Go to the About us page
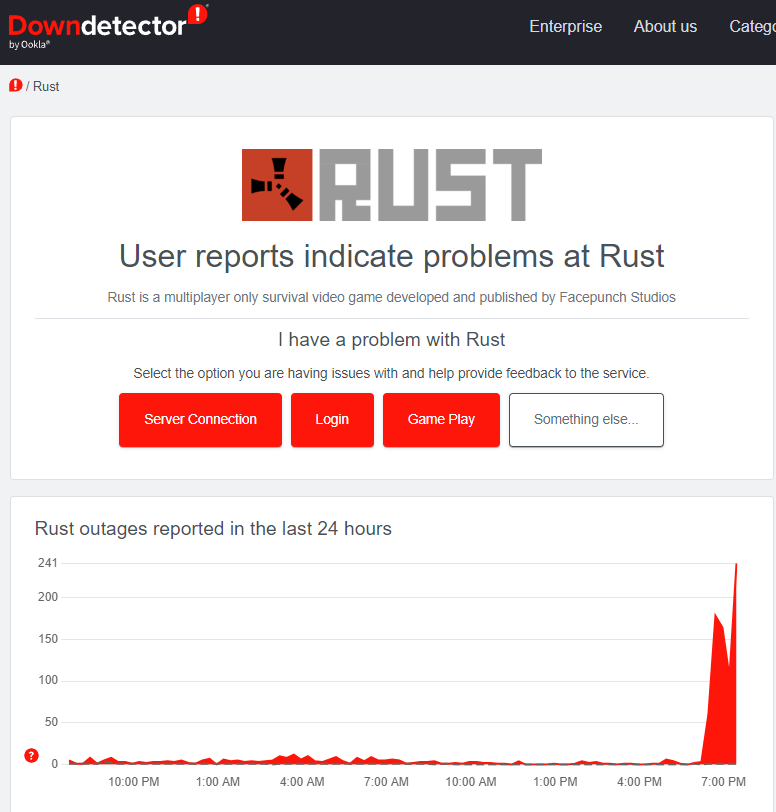This screenshot has height=812, width=776. coord(665,26)
